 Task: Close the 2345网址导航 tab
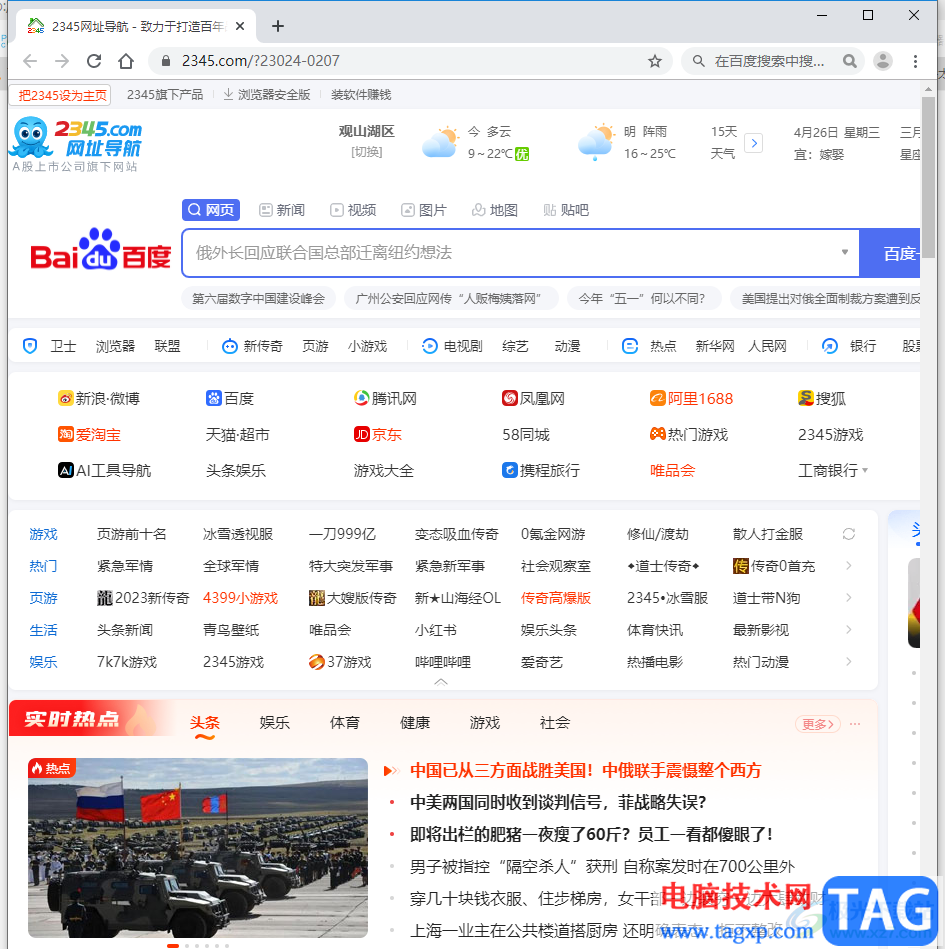(x=240, y=26)
